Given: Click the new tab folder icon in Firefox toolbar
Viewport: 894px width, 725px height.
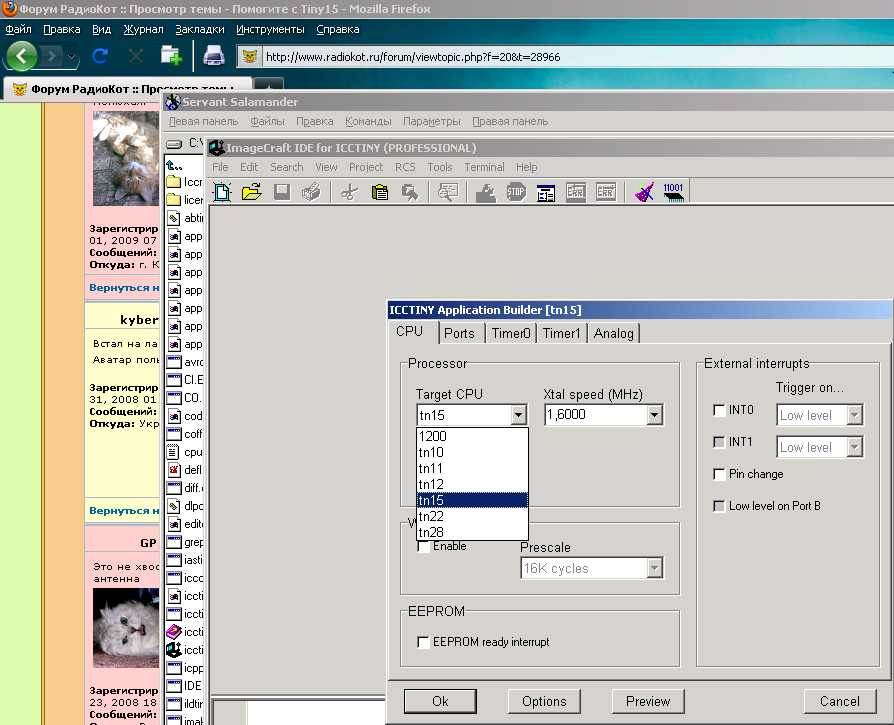Looking at the screenshot, I should click(x=171, y=55).
